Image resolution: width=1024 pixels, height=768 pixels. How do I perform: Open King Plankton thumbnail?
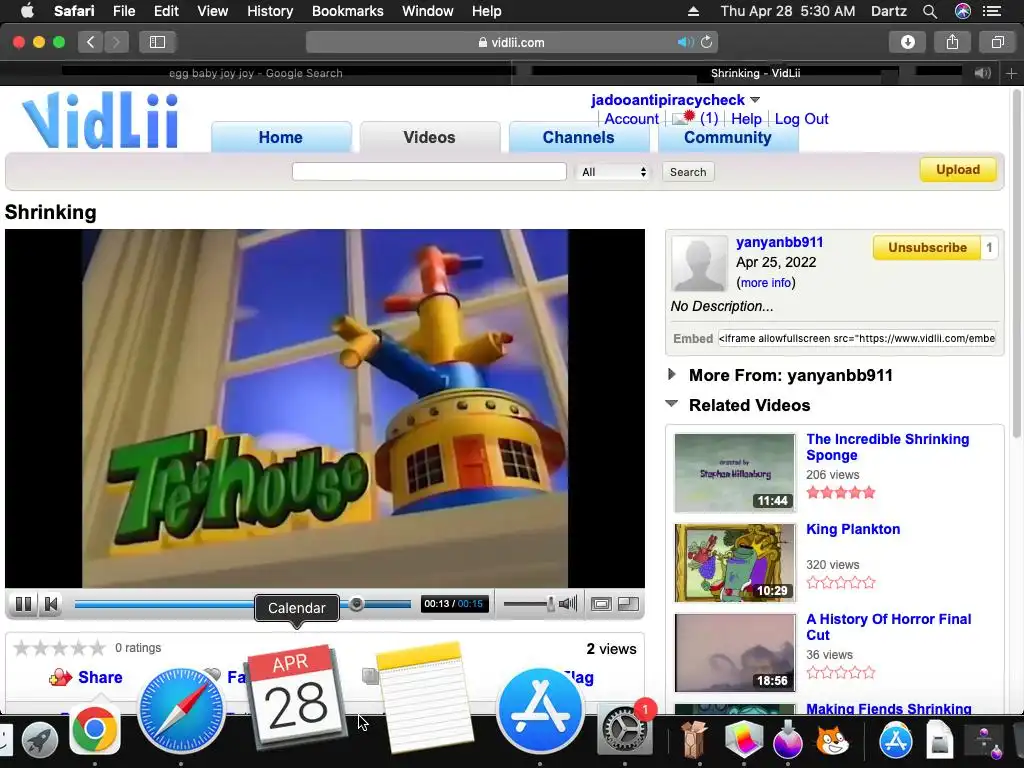pyautogui.click(x=735, y=562)
